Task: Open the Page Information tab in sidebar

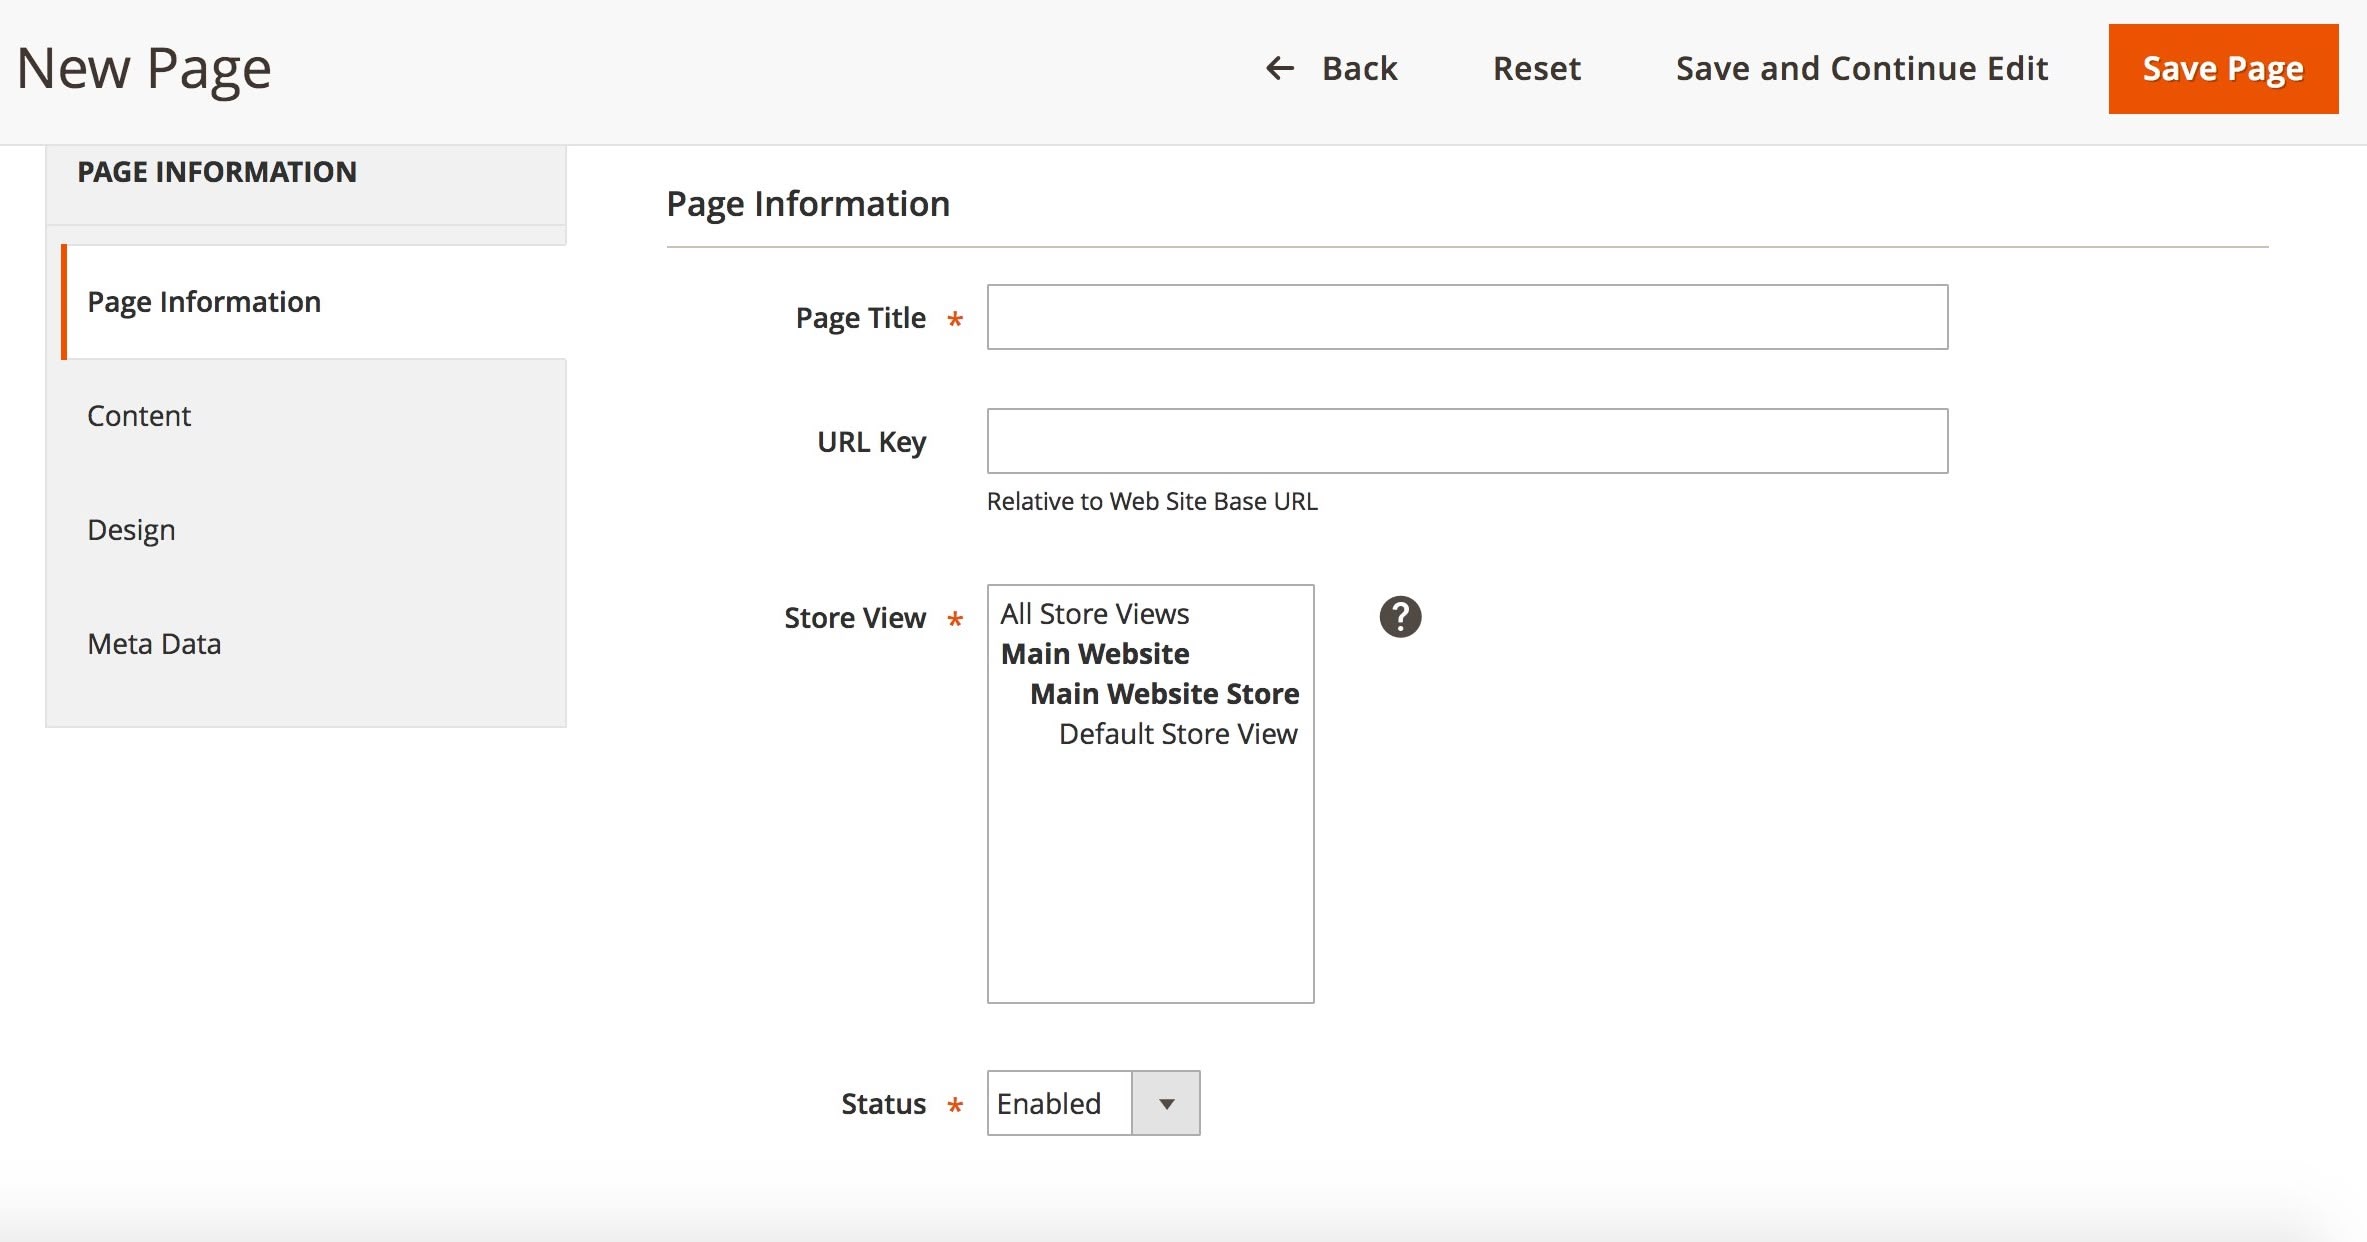Action: click(x=314, y=302)
